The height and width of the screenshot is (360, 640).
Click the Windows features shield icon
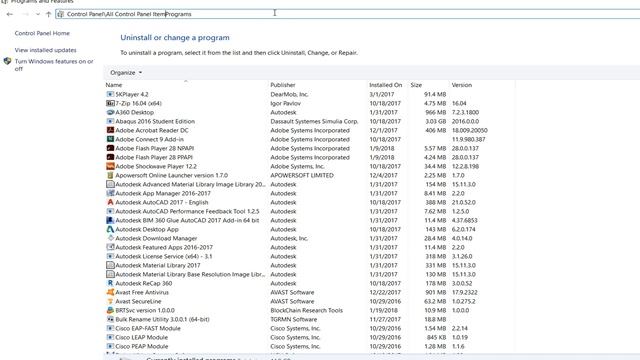click(x=7, y=61)
